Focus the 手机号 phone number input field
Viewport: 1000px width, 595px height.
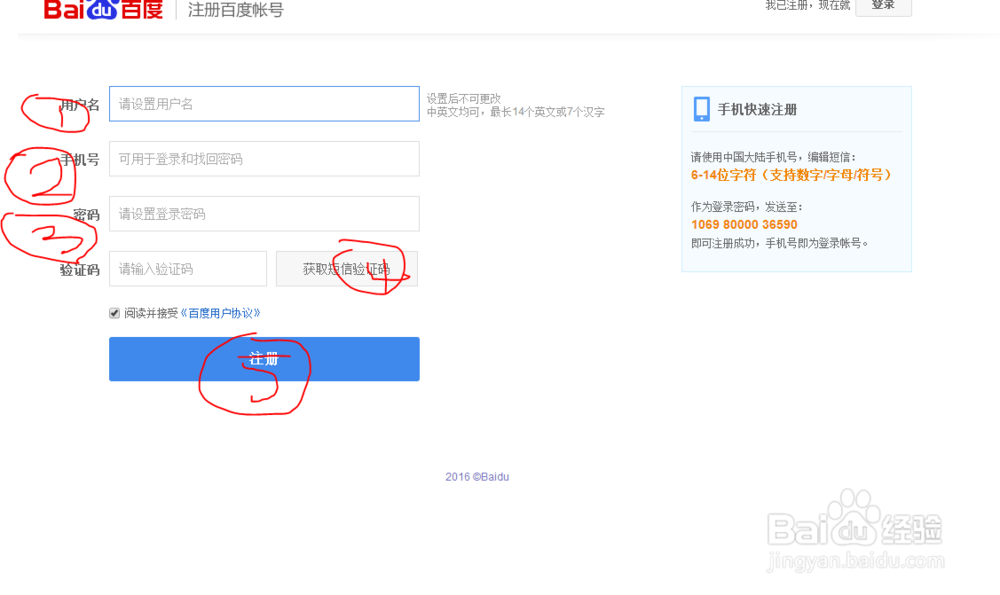pyautogui.click(x=264, y=159)
